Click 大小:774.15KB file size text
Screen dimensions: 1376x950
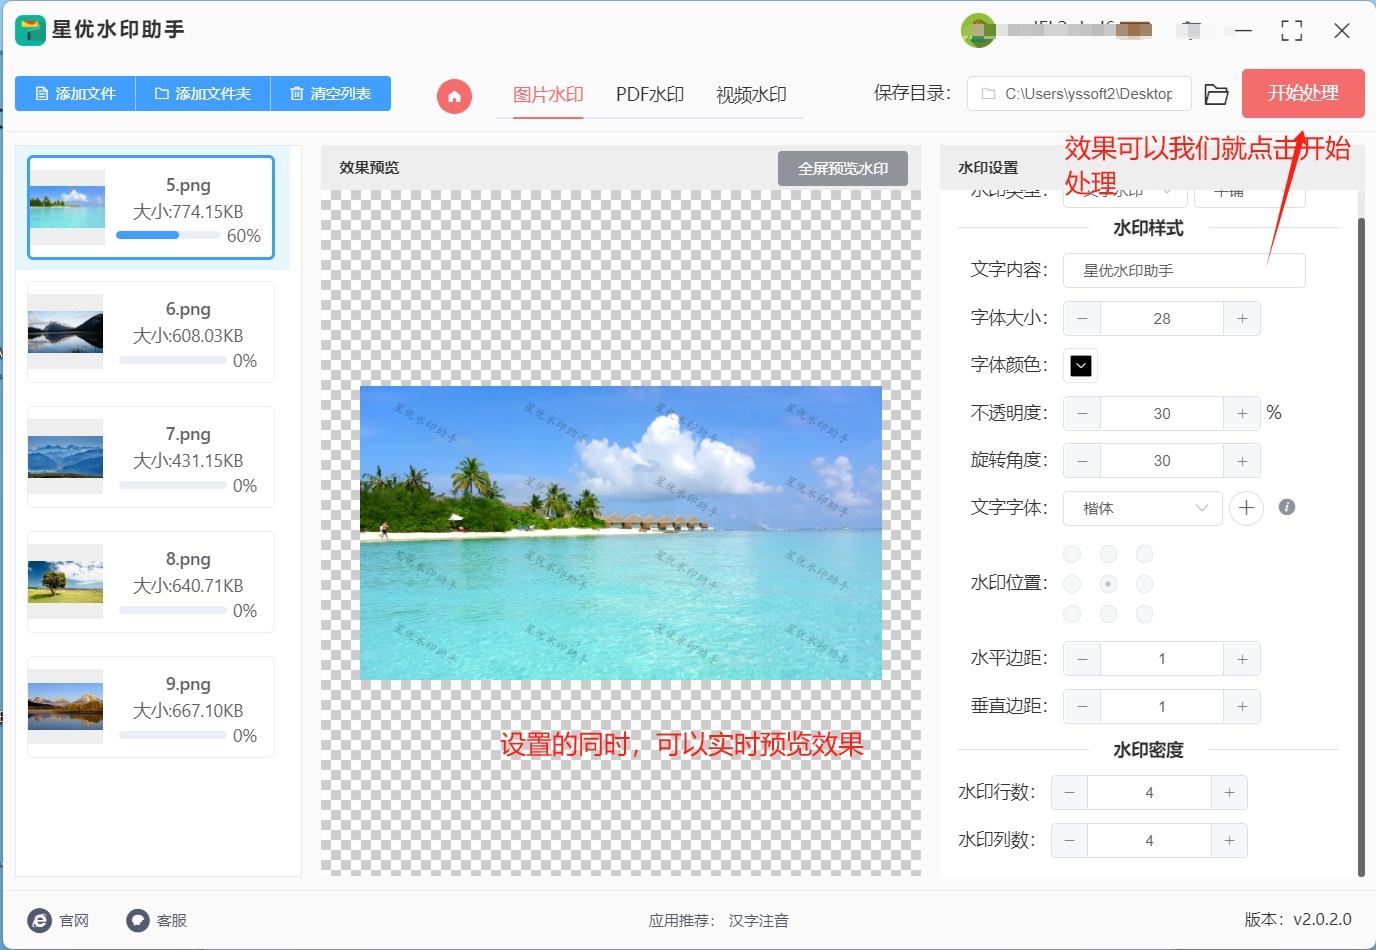[x=188, y=212]
